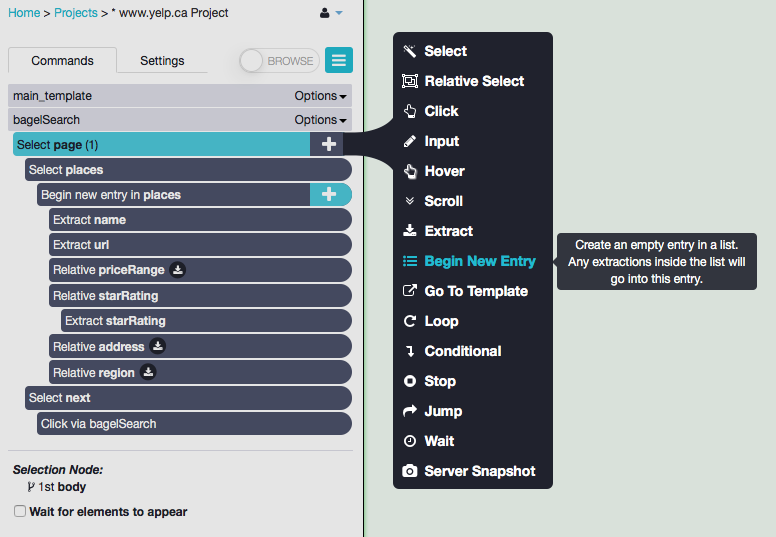Click the Hover hand icon
The width and height of the screenshot is (776, 537).
point(410,171)
